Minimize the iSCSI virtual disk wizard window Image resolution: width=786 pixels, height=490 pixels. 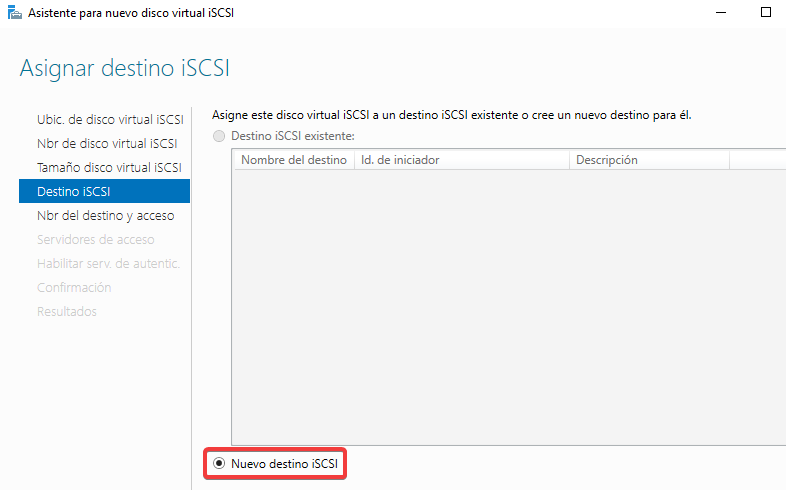[x=718, y=12]
